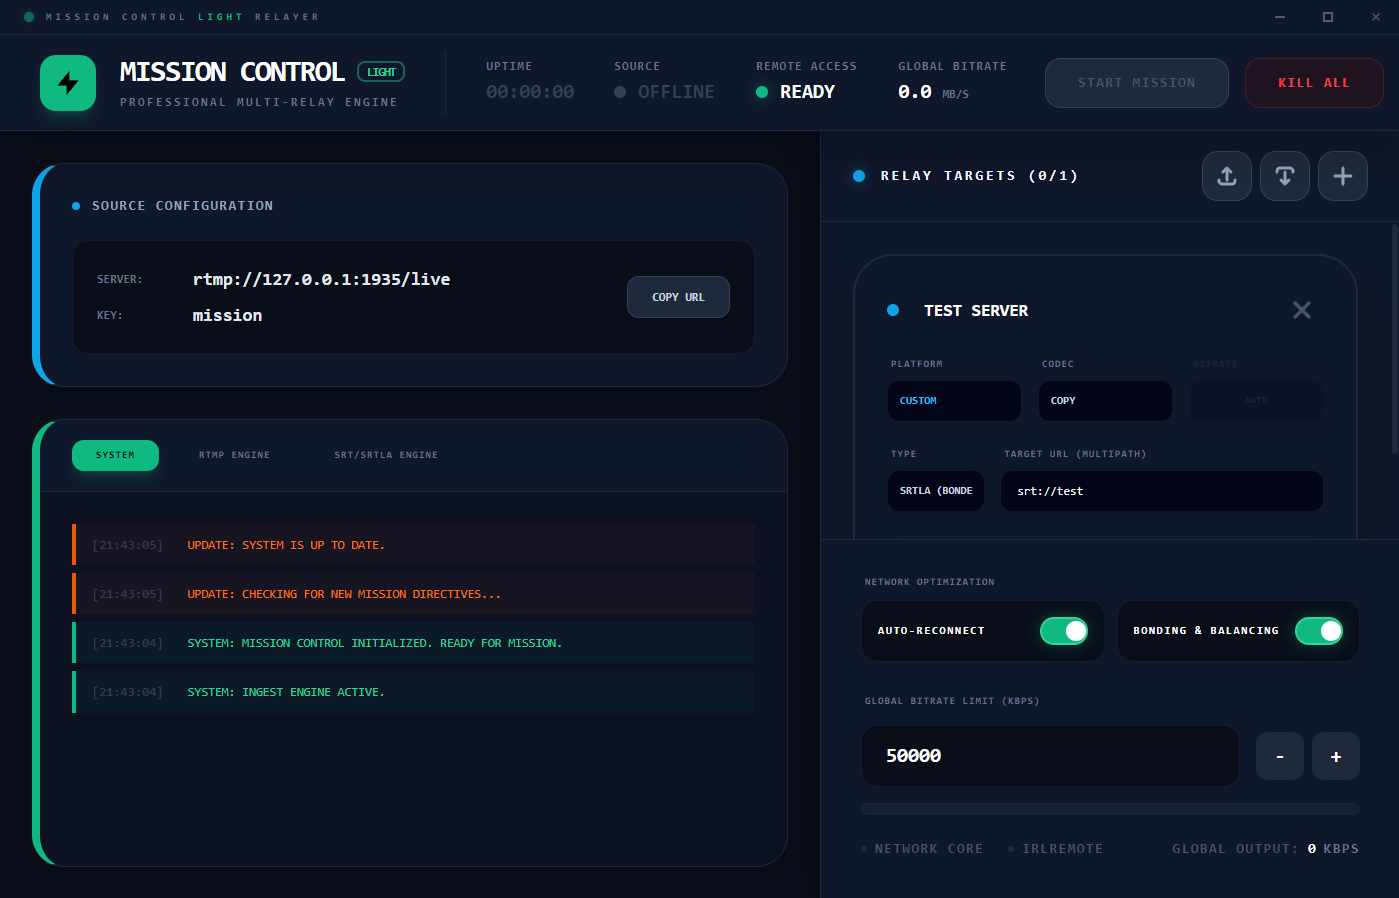The height and width of the screenshot is (898, 1399).
Task: Add a new relay target with plus icon
Action: pyautogui.click(x=1343, y=176)
